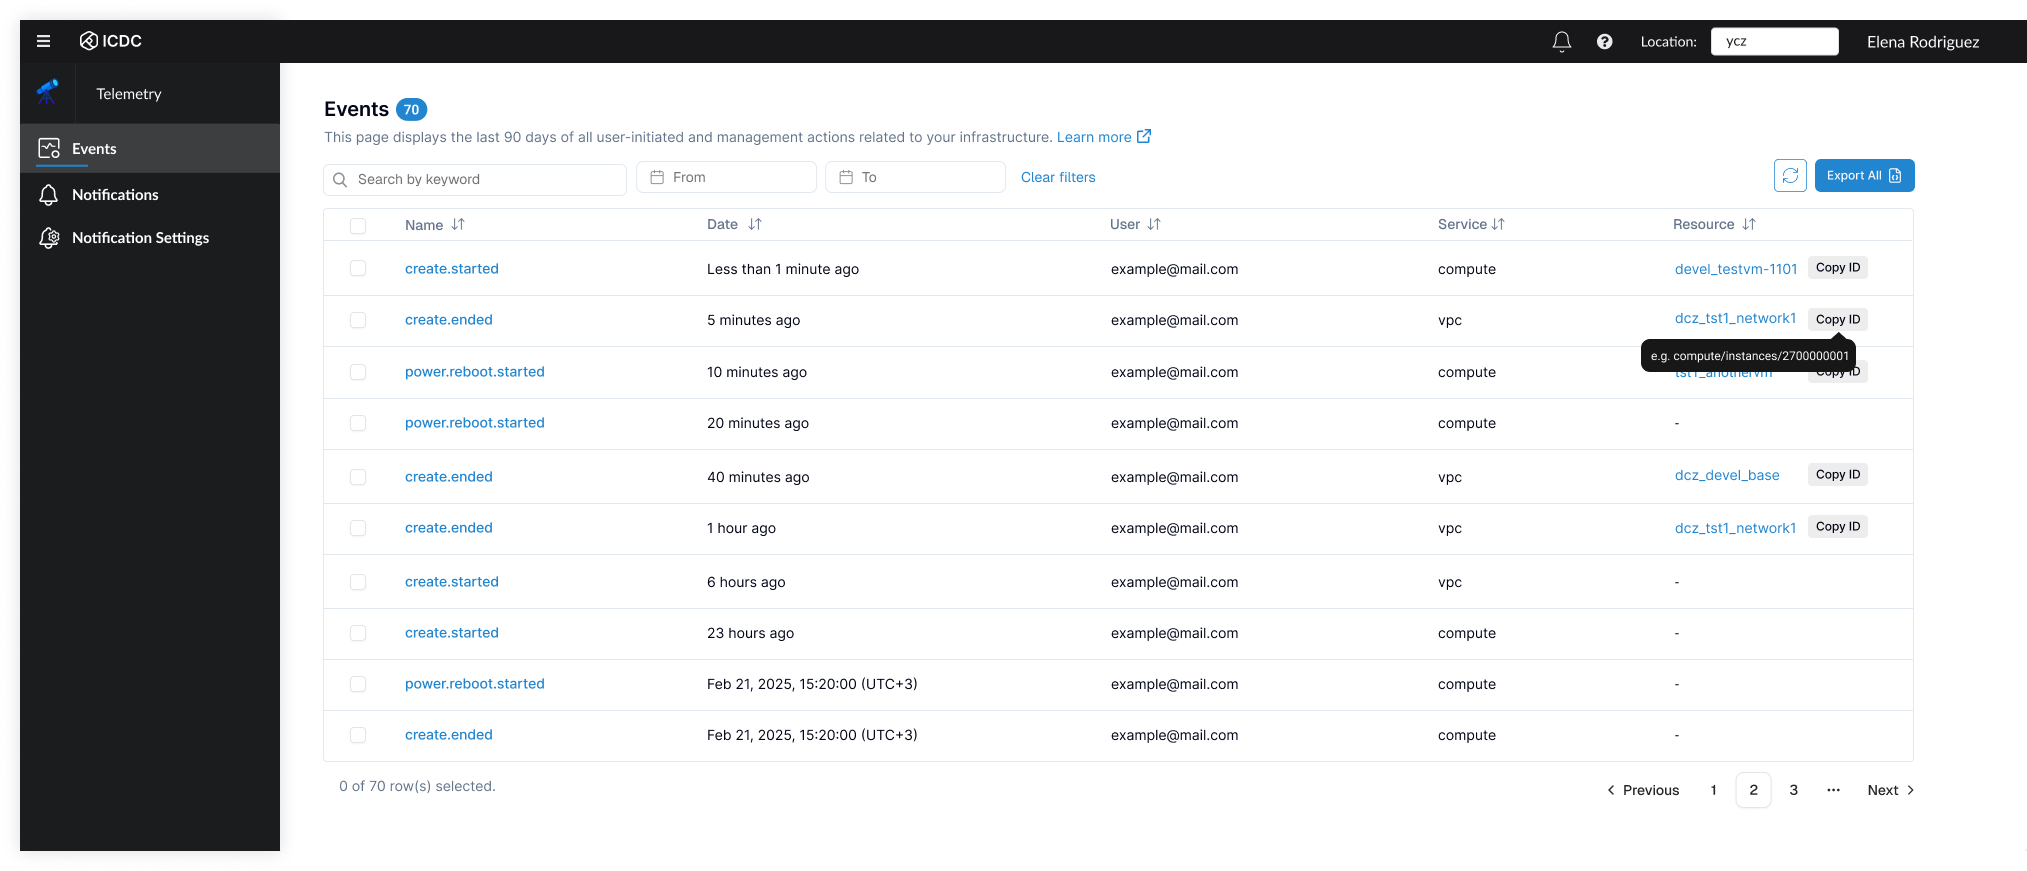Check the create.ended 5 minutes ago row

[x=358, y=320]
